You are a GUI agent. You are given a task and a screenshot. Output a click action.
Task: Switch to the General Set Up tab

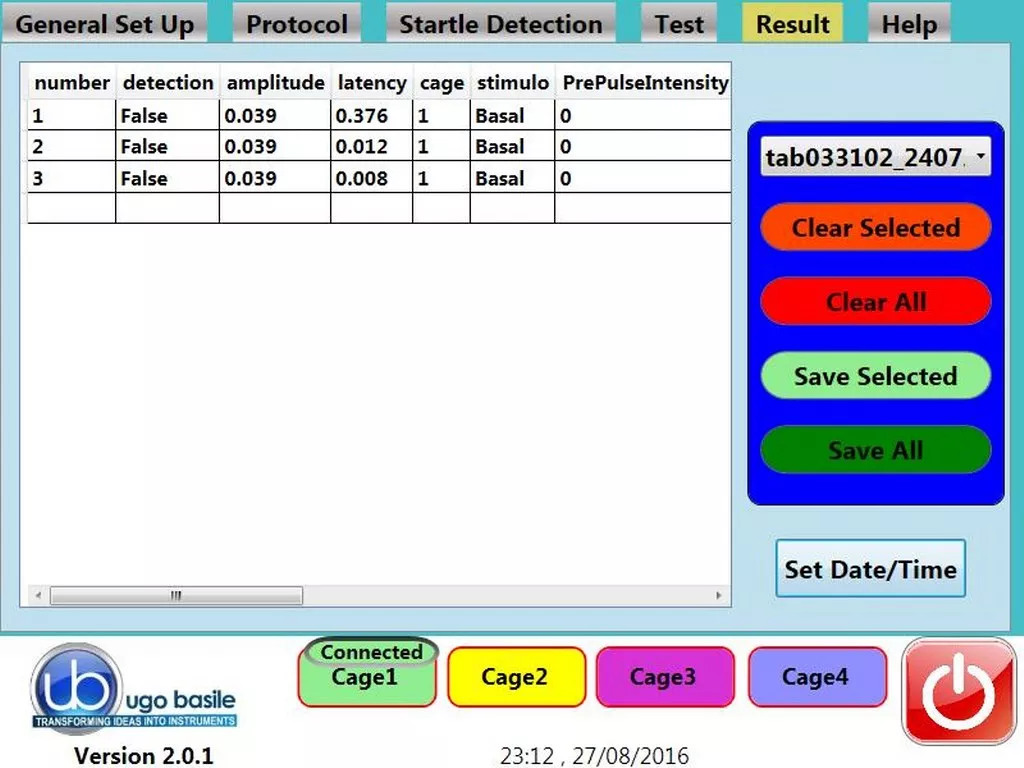(105, 24)
